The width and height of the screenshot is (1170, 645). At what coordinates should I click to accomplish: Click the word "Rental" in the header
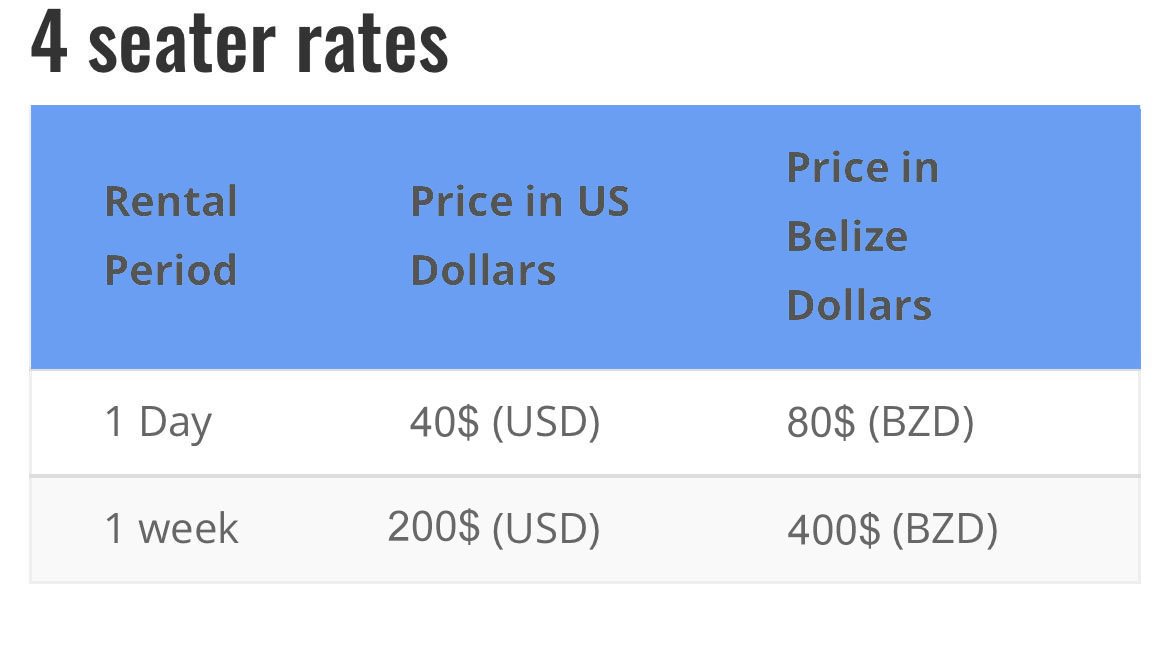[171, 202]
